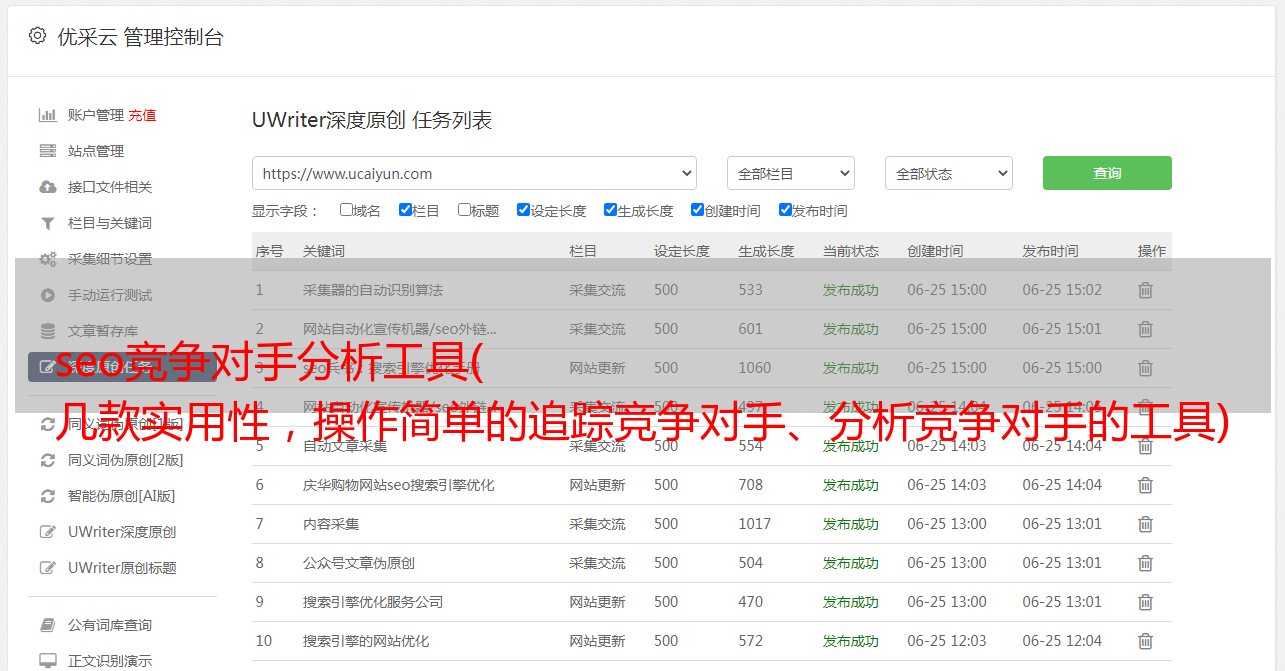
Task: Toggle the 发布时间 checkbox
Action: [785, 210]
